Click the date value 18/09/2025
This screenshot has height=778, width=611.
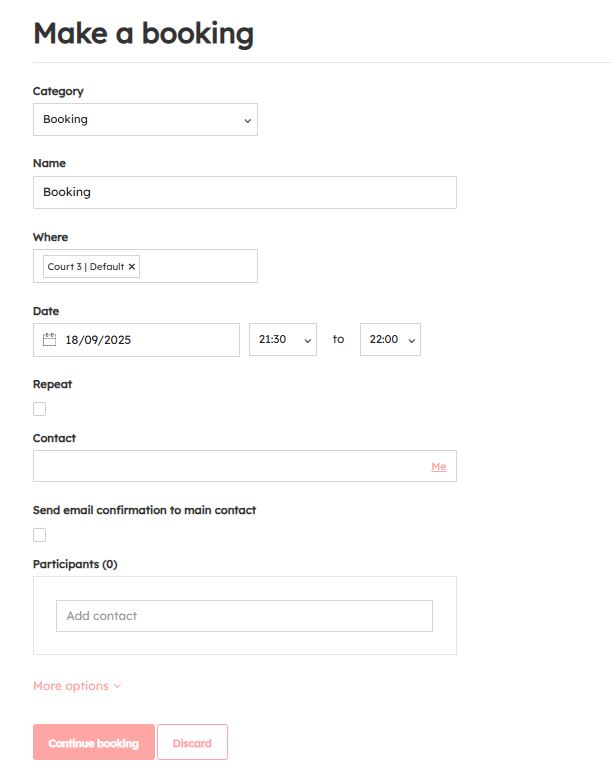pyautogui.click(x=98, y=340)
